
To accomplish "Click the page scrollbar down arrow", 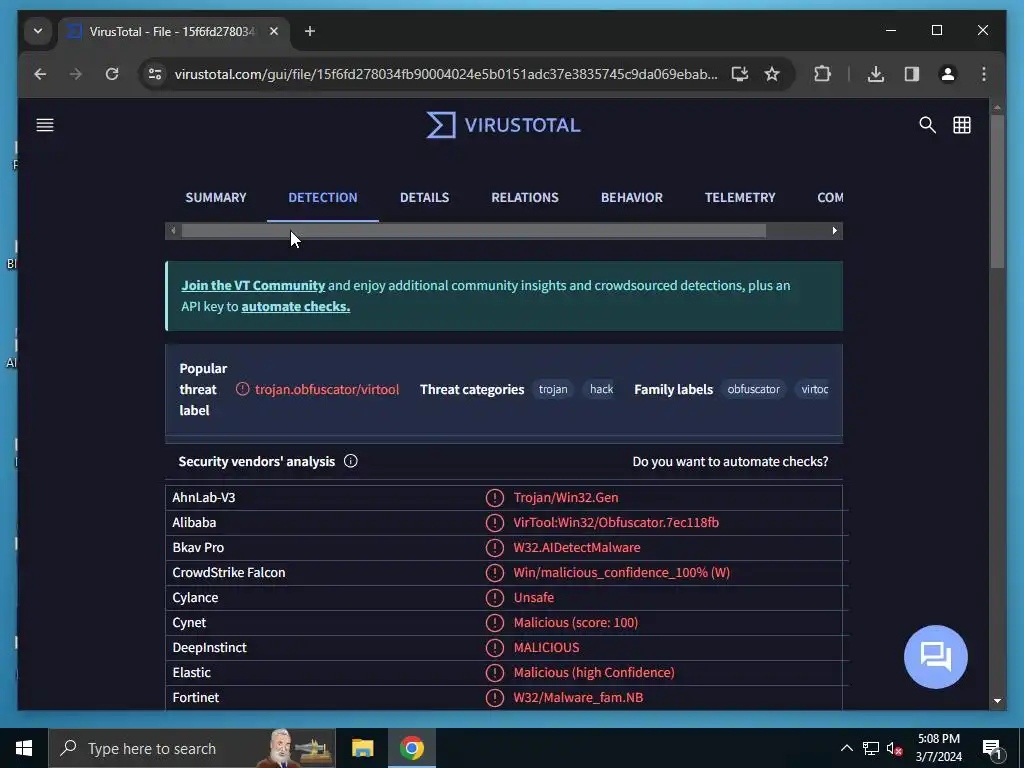I will [997, 701].
